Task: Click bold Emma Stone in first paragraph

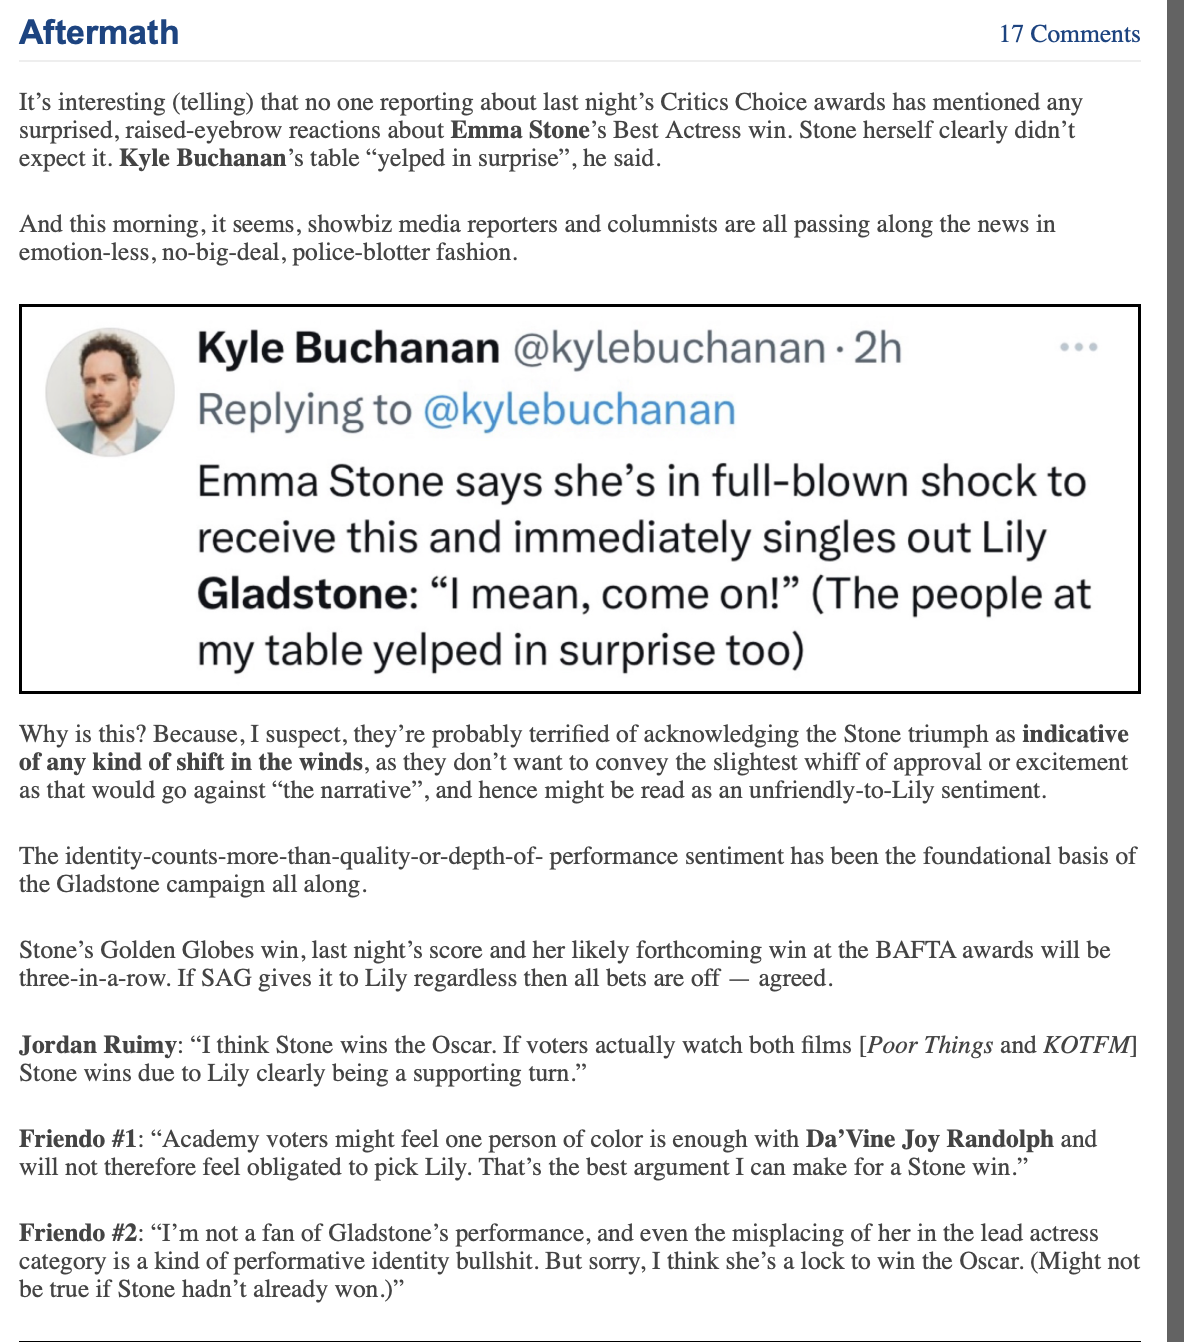Action: (520, 130)
